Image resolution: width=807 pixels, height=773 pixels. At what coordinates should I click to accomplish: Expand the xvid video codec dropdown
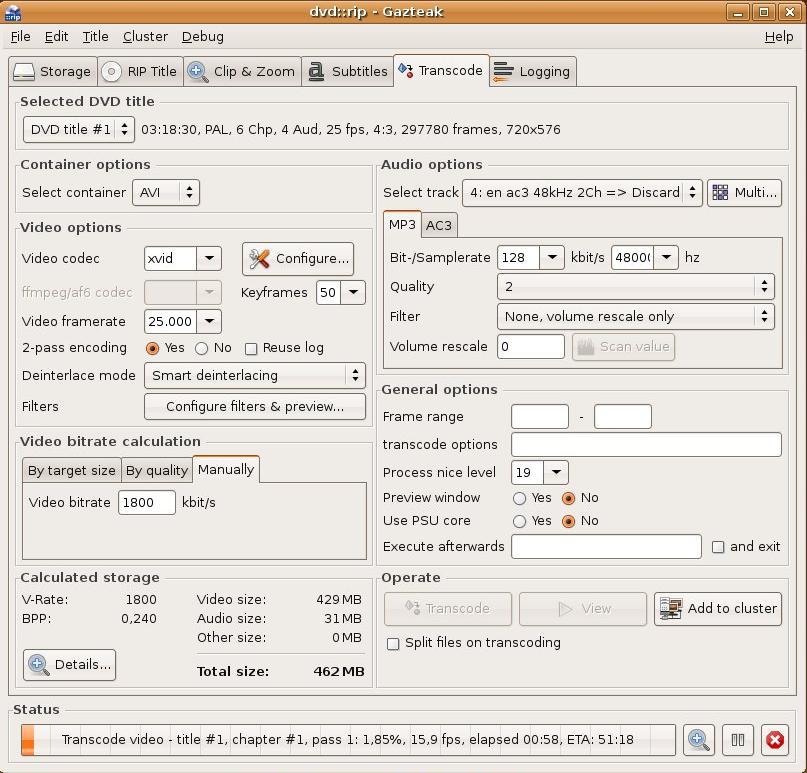coord(209,258)
